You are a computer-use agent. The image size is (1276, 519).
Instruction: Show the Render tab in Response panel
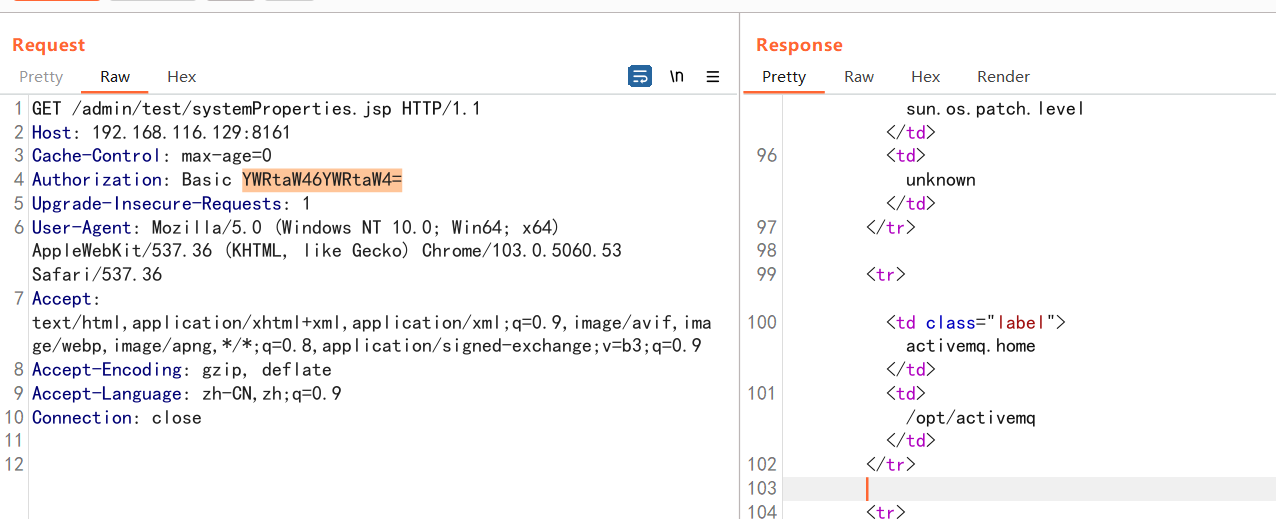(1003, 77)
